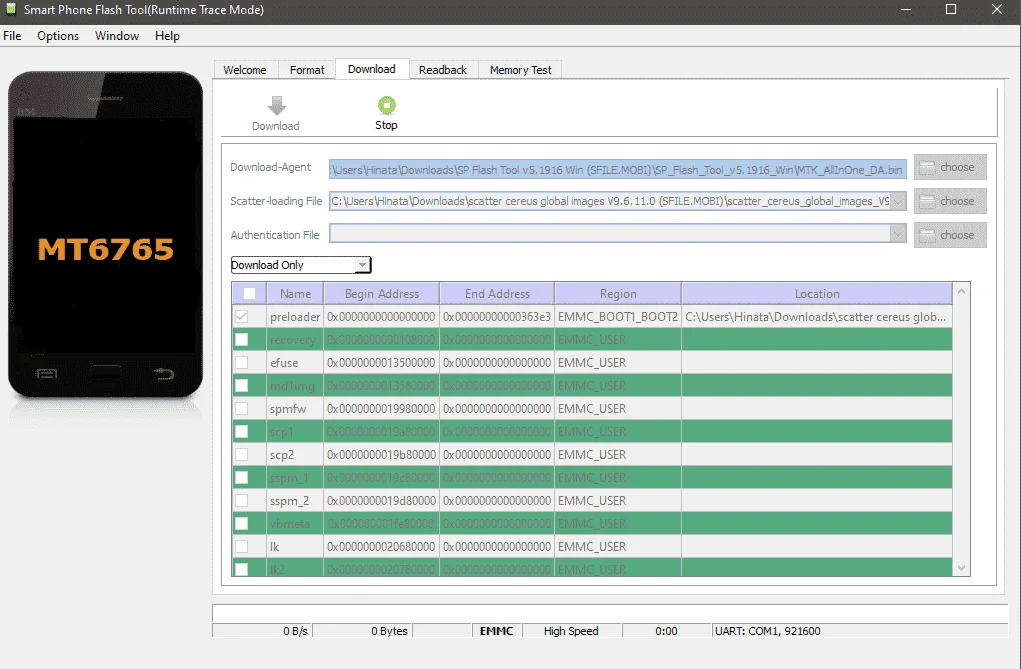Toggle the select-all checkbox in table header

point(249,294)
